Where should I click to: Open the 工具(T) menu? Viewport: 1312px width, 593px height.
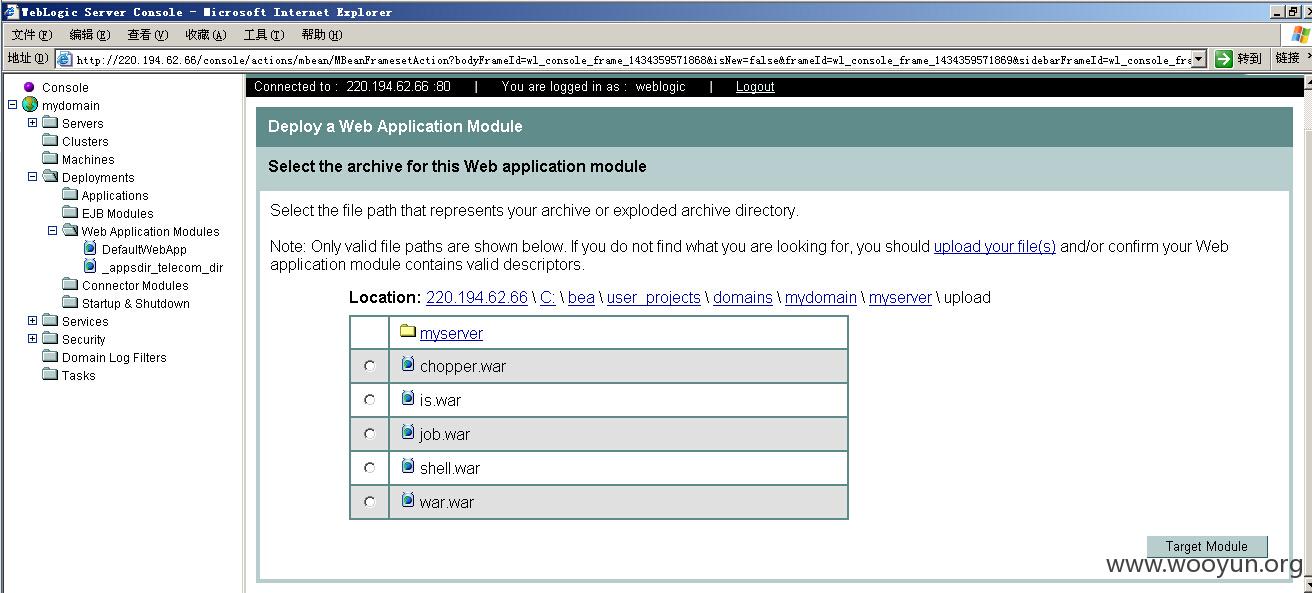point(264,35)
